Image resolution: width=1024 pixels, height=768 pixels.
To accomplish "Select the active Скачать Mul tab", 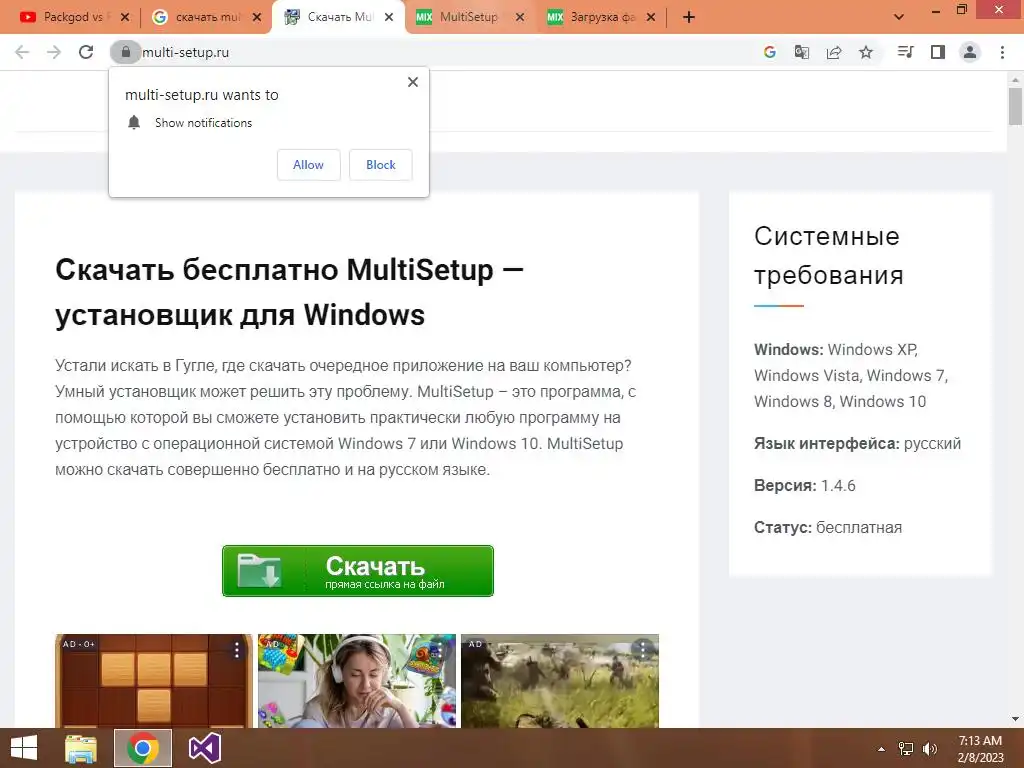I will pos(340,17).
